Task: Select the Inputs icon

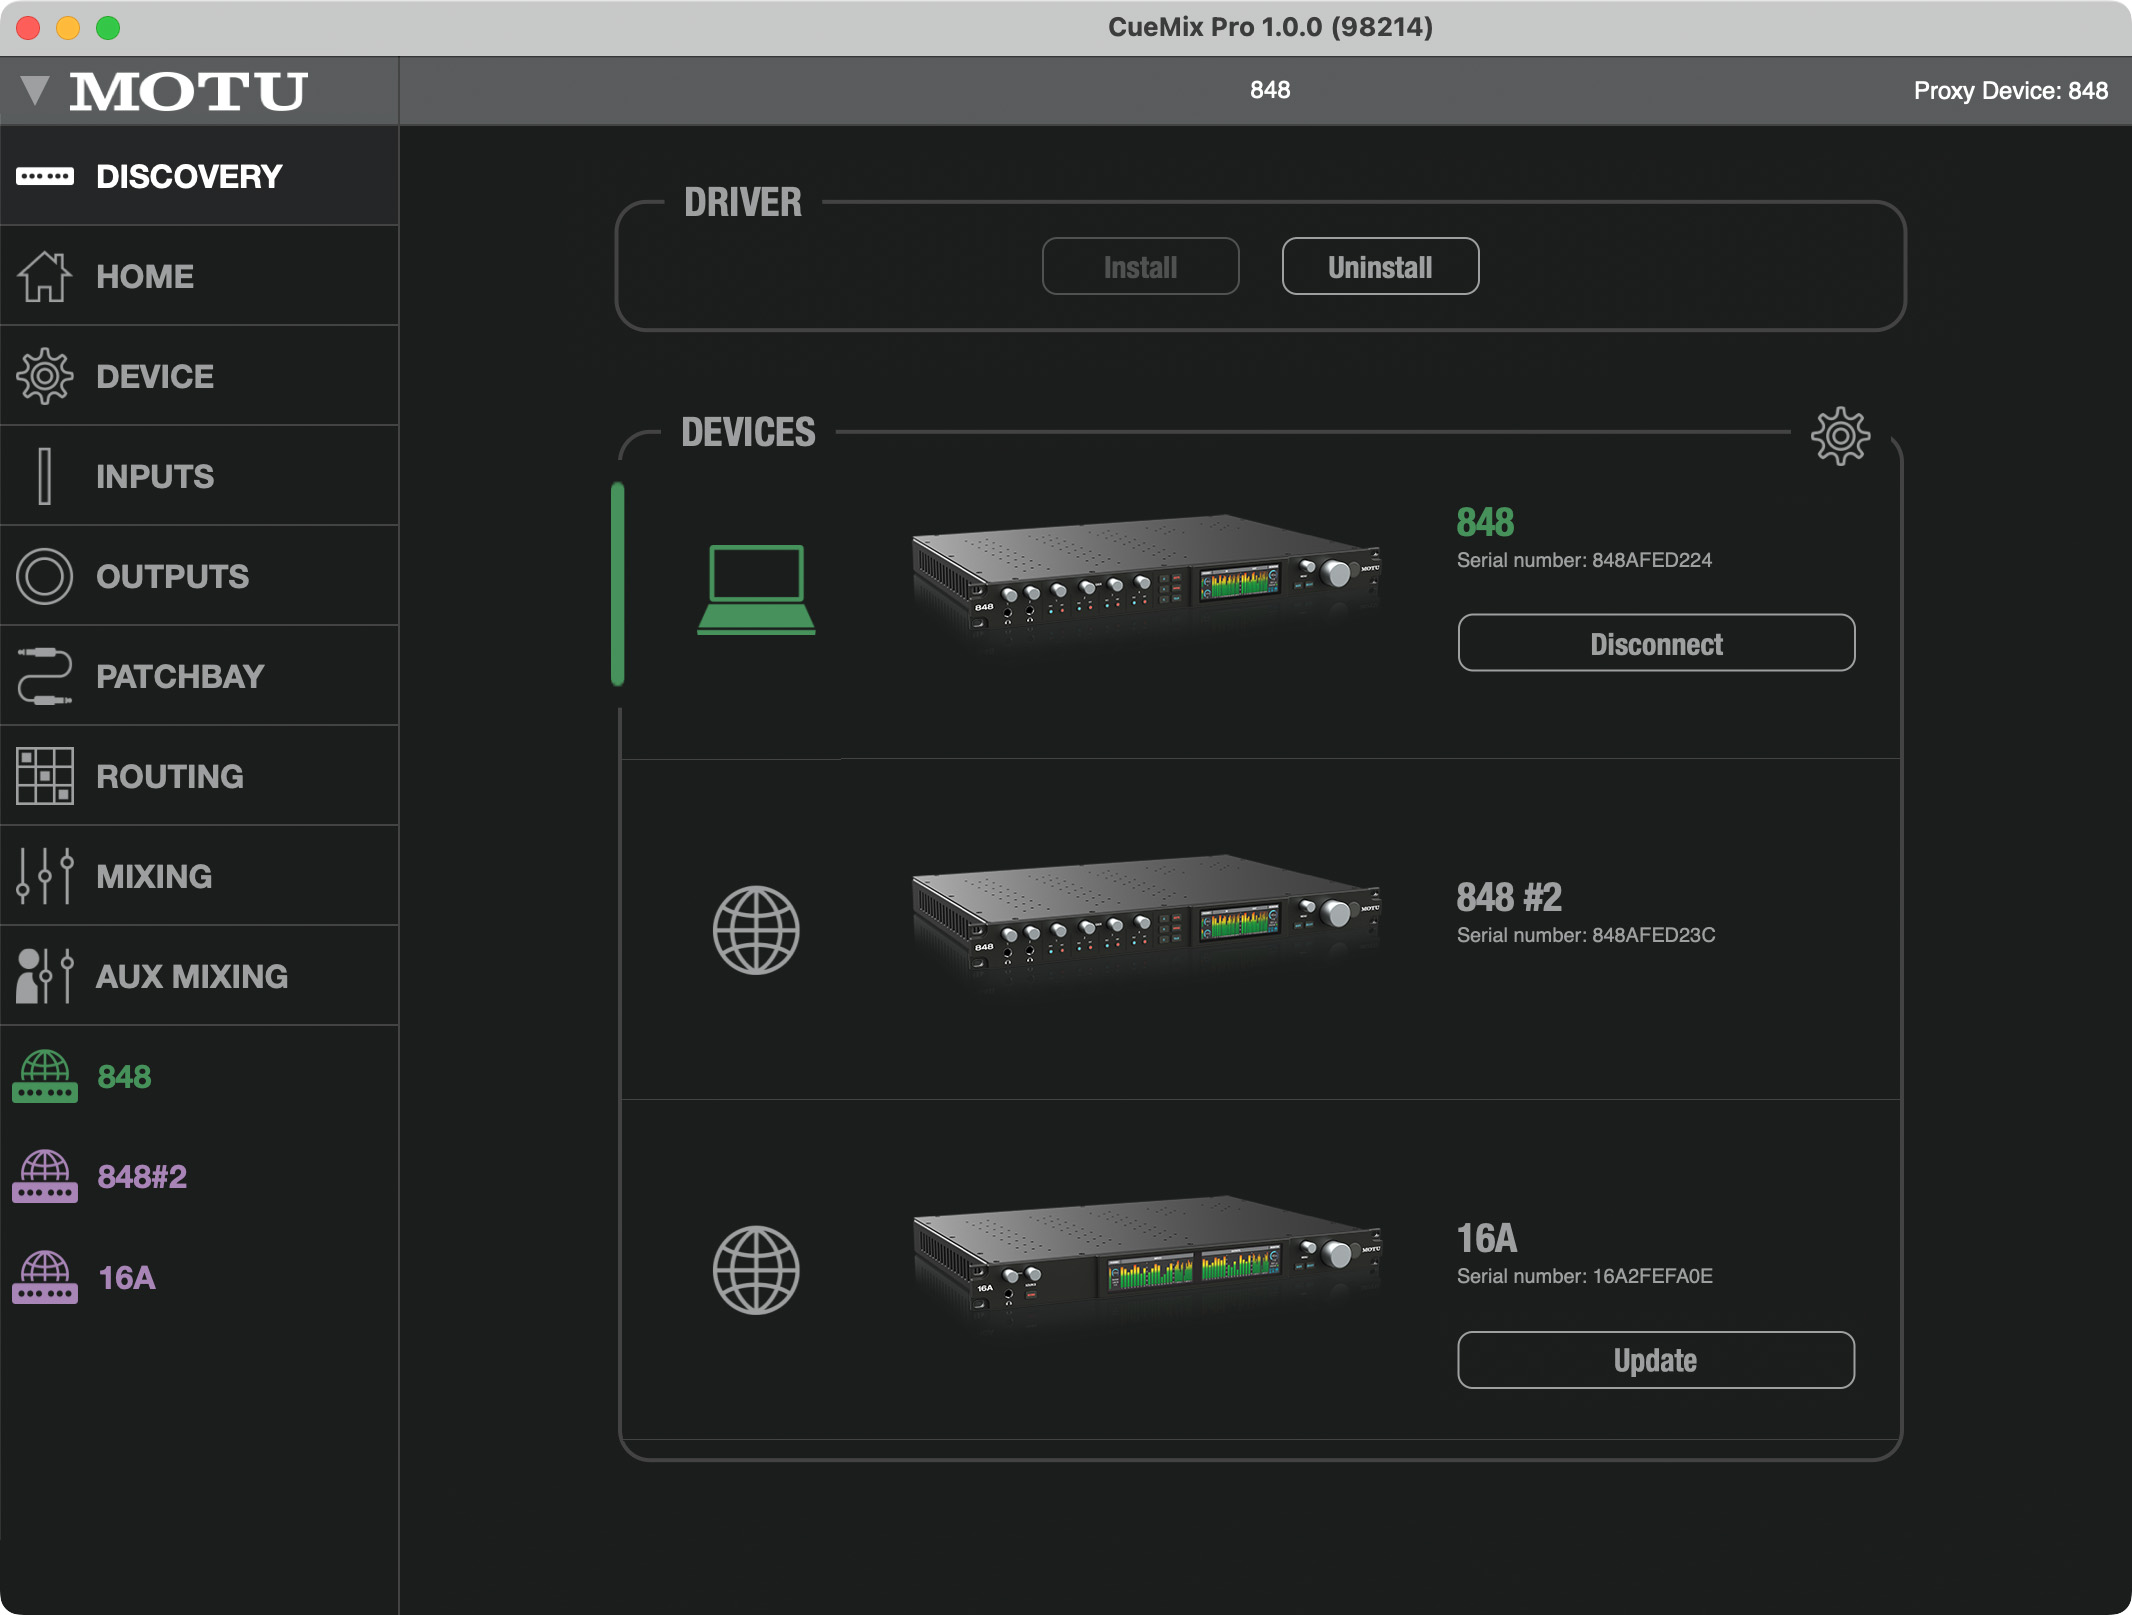Action: click(x=44, y=476)
